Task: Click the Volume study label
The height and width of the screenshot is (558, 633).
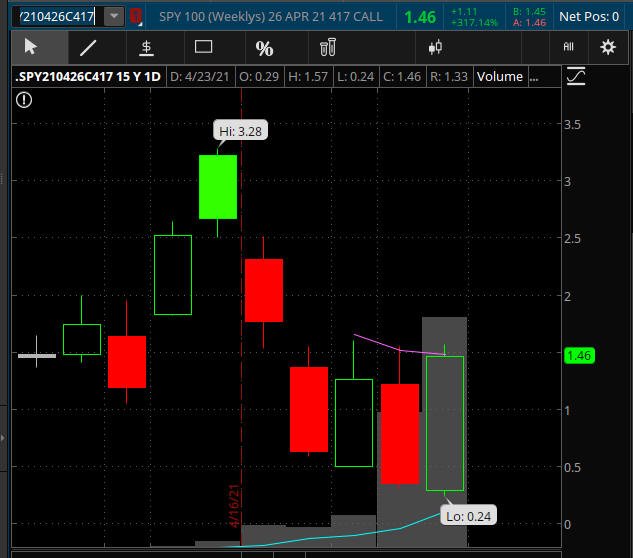Action: click(x=500, y=76)
